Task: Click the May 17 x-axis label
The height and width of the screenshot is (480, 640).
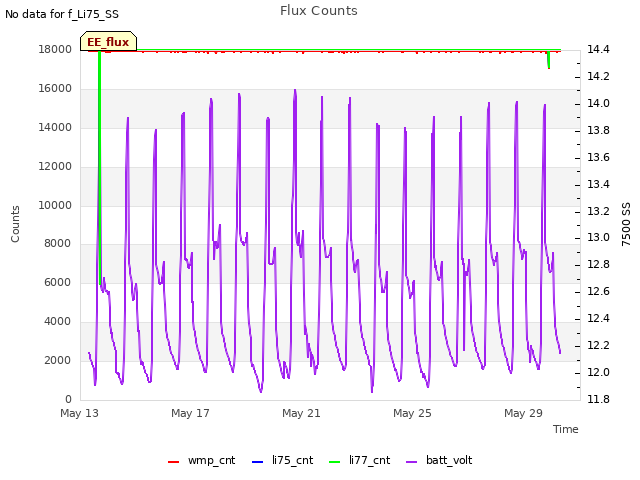Action: click(190, 413)
